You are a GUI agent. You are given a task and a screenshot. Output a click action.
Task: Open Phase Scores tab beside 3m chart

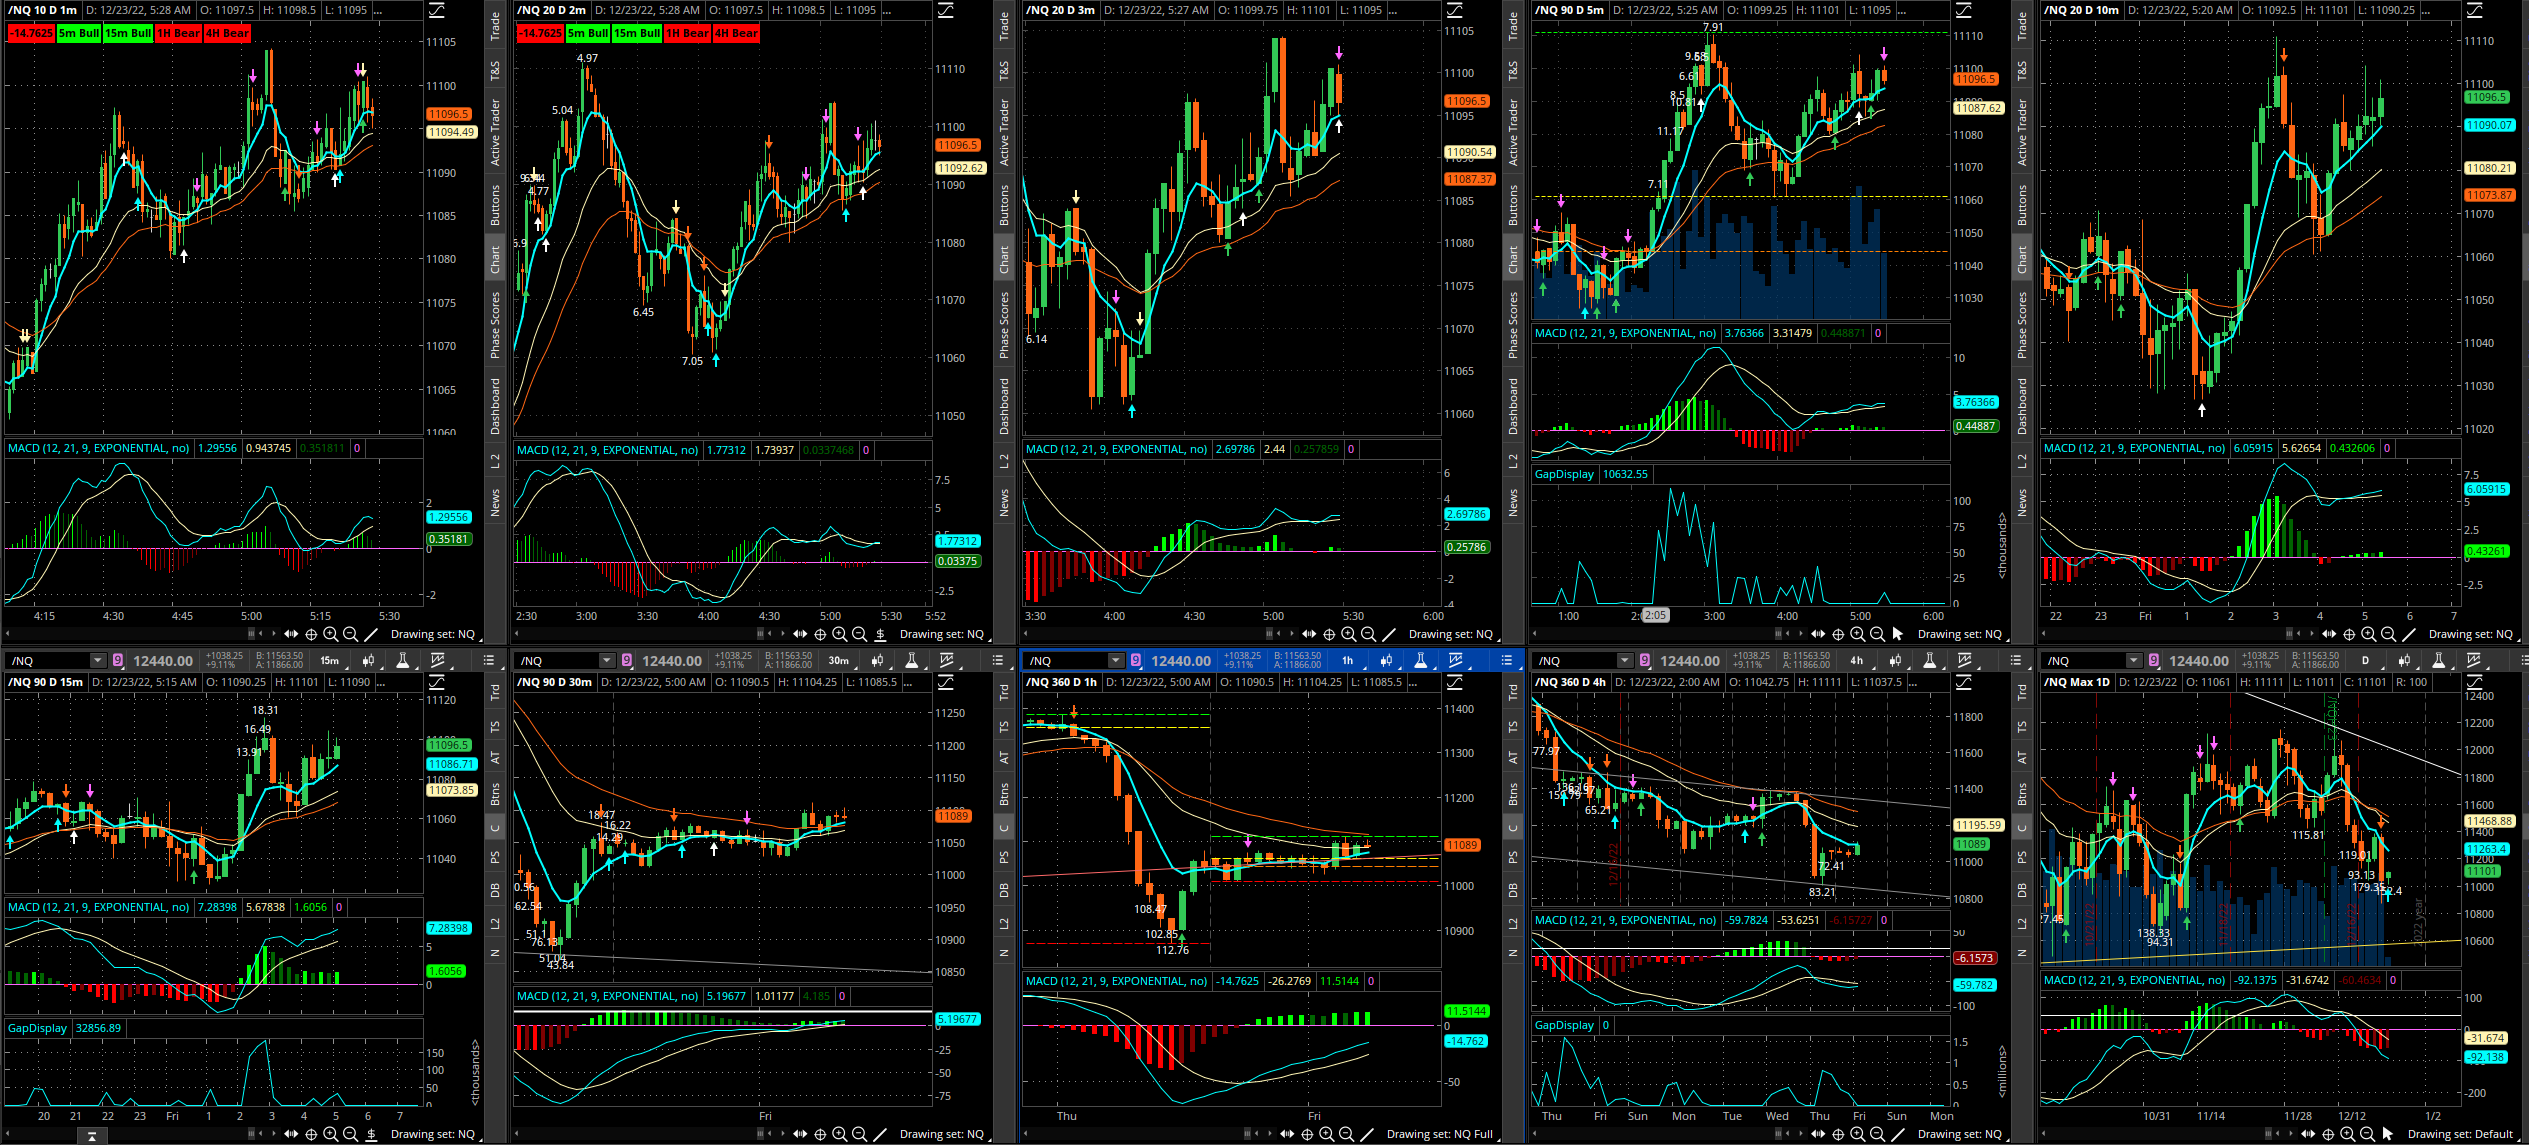1513,325
